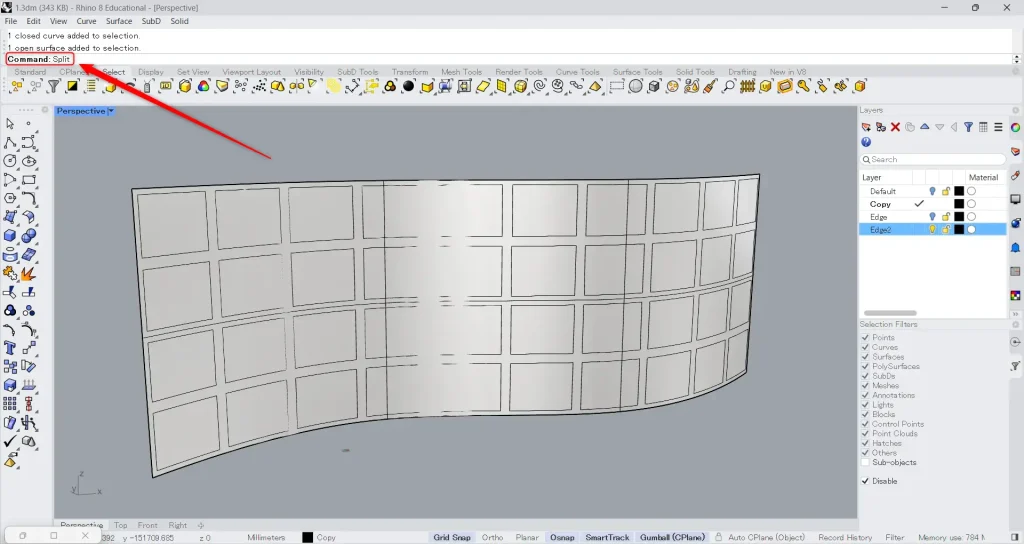Select the Box solid tool in sidebar
Screen dimensions: 1024x544
pos(10,236)
